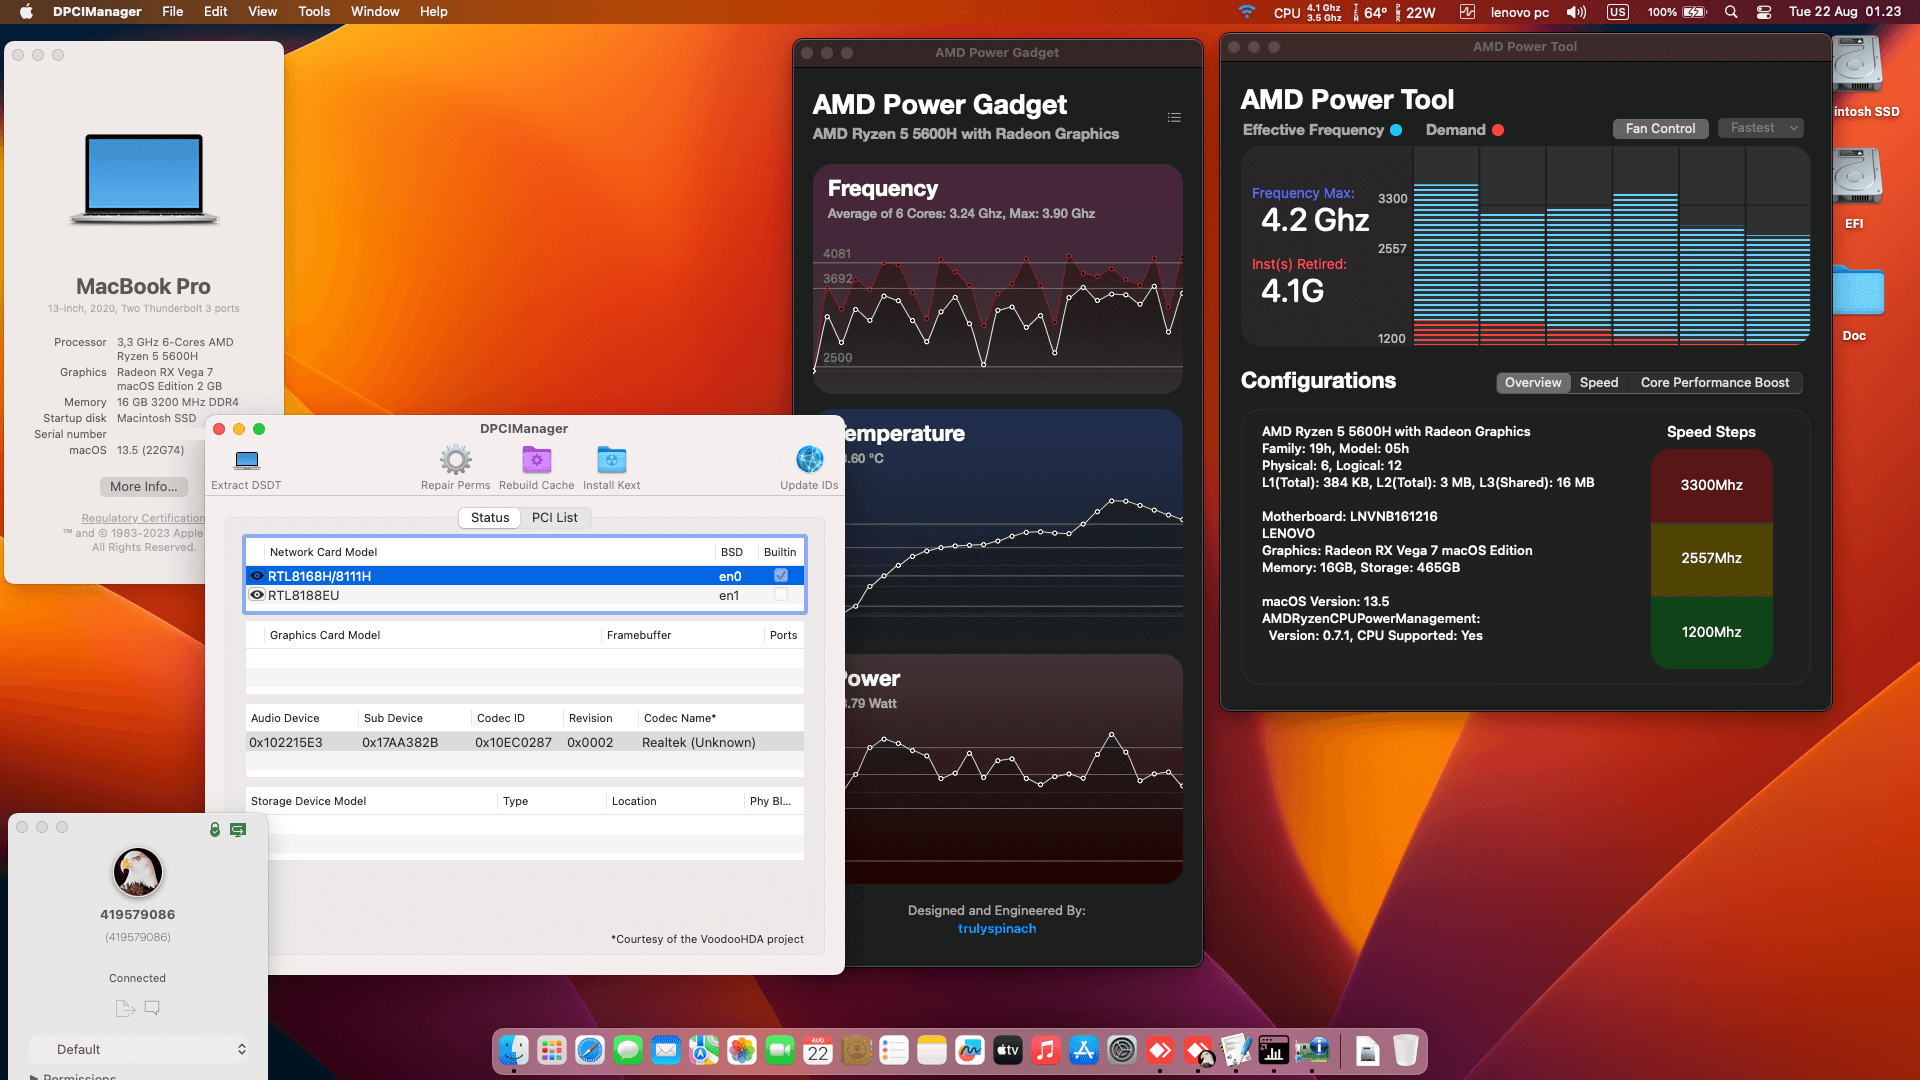Open Safari from the dock
1920x1080 pixels.
point(590,1051)
